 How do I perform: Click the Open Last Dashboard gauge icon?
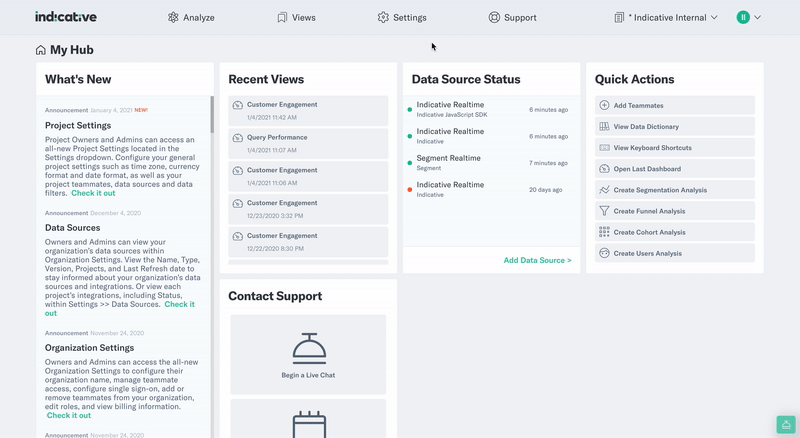604,168
